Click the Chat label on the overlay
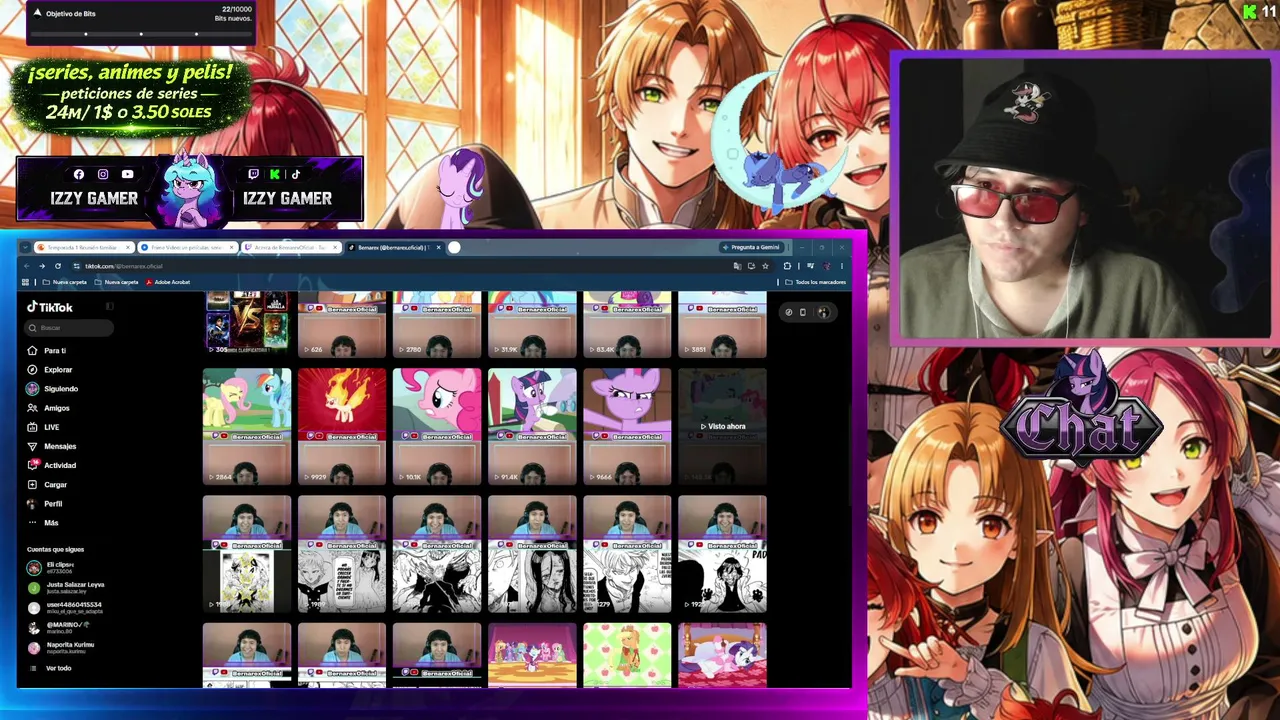1280x720 pixels. pyautogui.click(x=1081, y=428)
